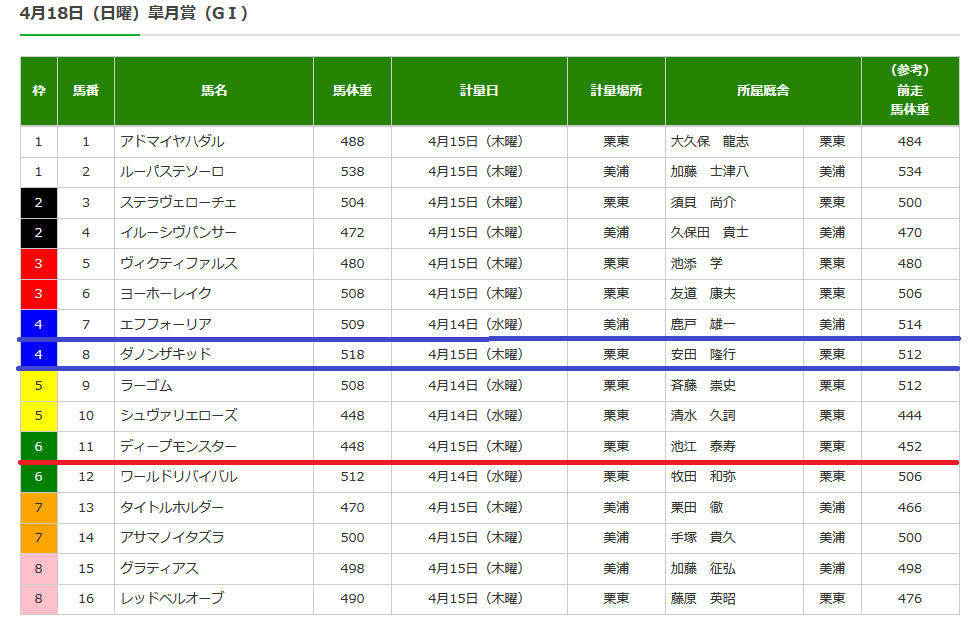Click yellow frame 5 cell for ラーゴム
980x628 pixels.
39,386
